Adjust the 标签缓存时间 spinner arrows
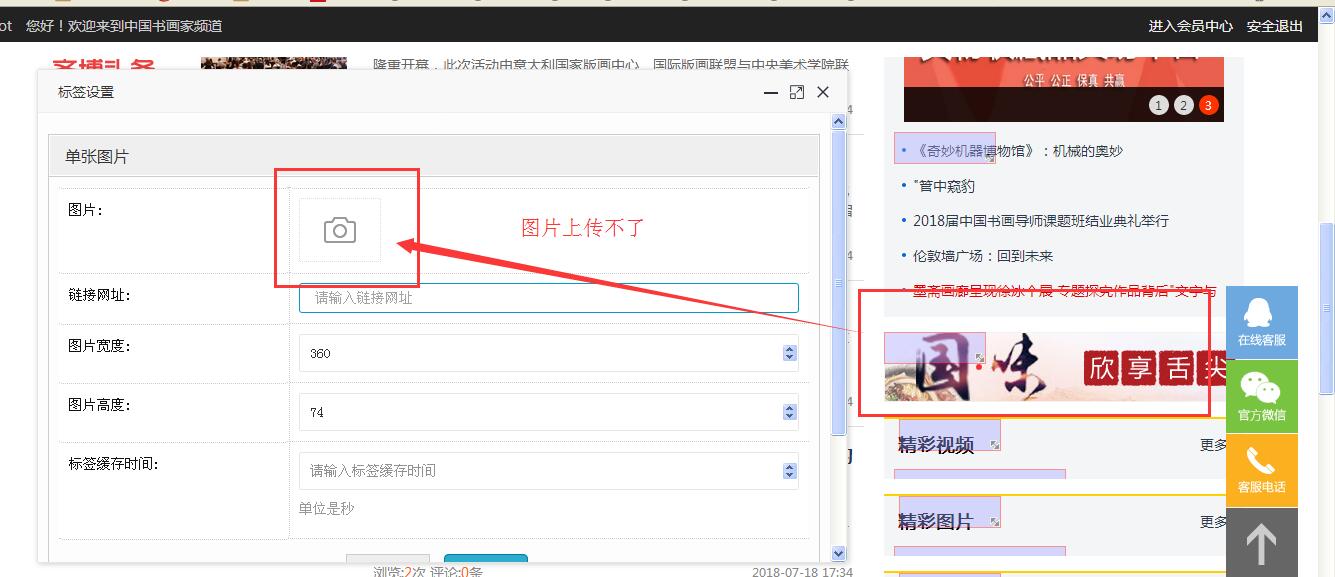 789,471
